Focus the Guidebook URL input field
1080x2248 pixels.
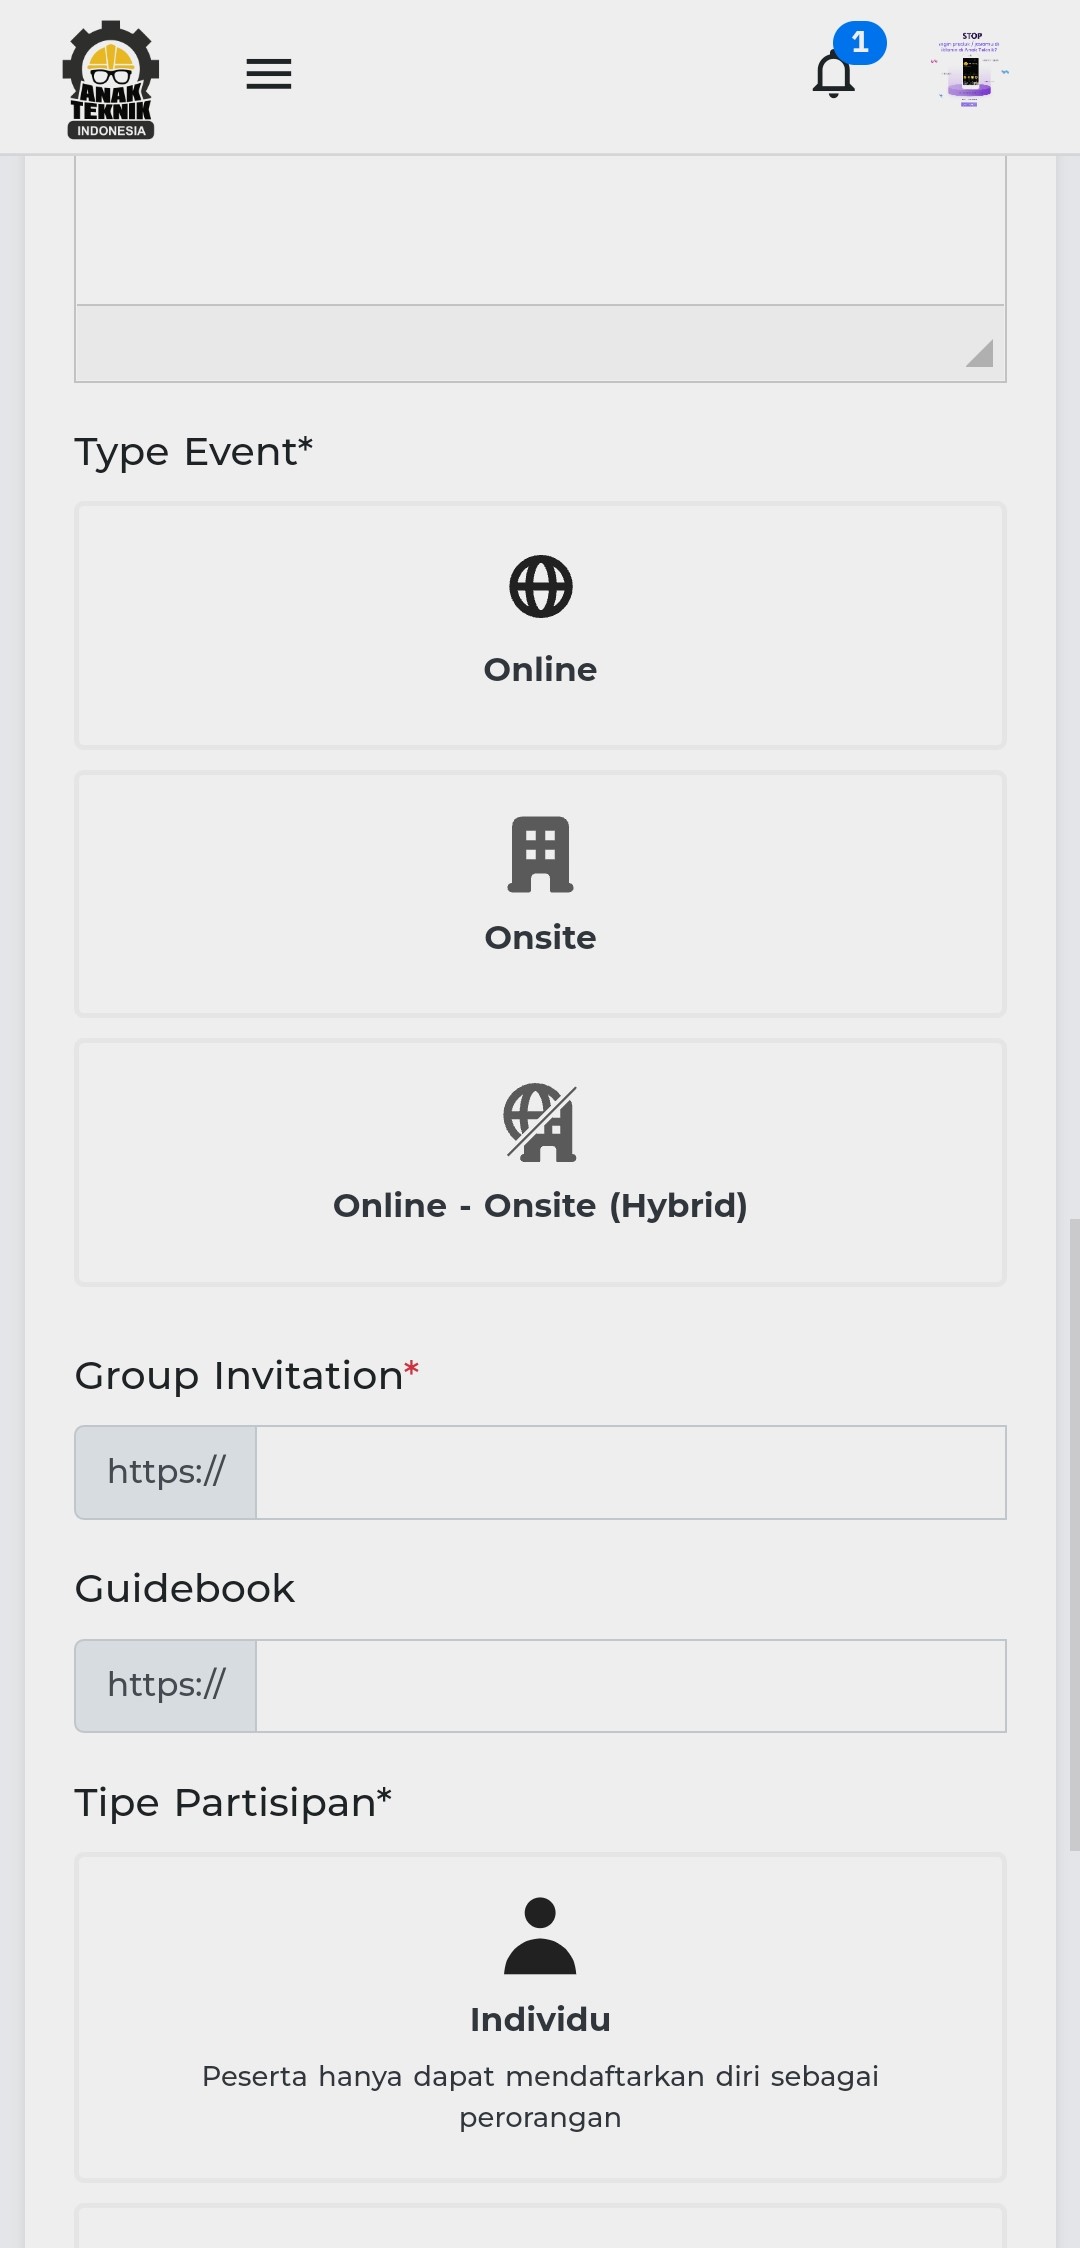[x=630, y=1686]
